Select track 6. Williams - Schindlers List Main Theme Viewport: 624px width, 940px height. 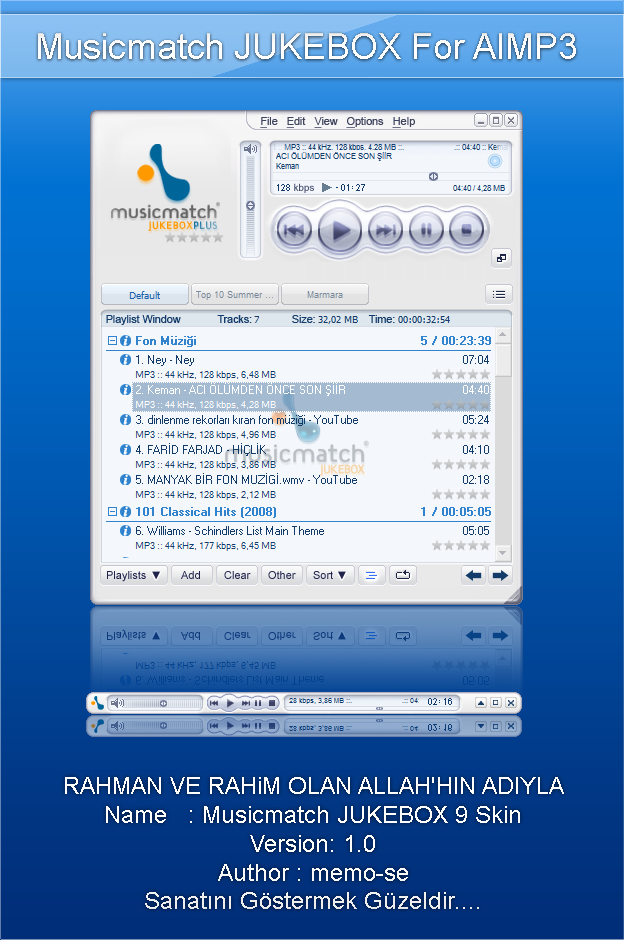point(311,538)
